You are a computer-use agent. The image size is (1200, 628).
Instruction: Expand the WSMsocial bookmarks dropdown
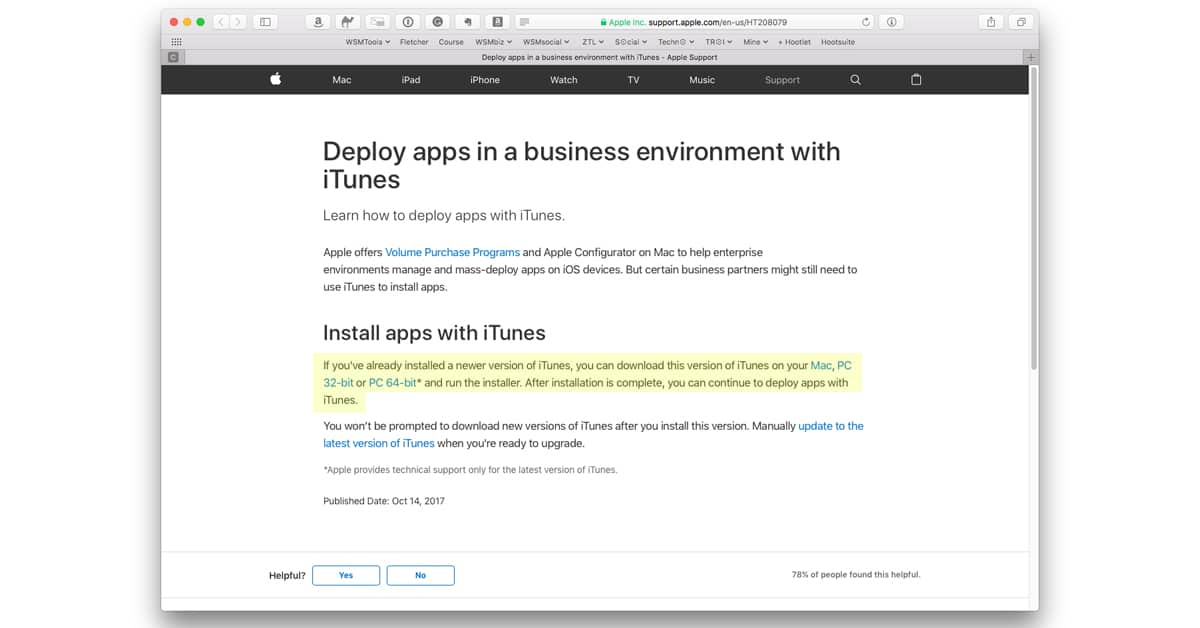546,42
